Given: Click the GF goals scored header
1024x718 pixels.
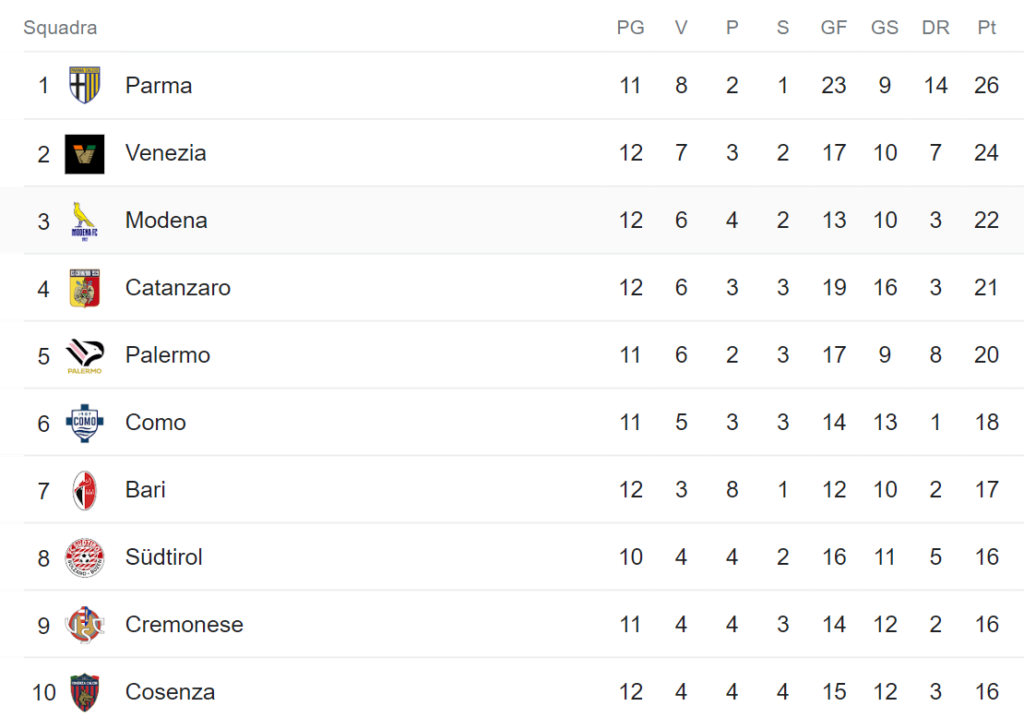Looking at the screenshot, I should click(833, 27).
